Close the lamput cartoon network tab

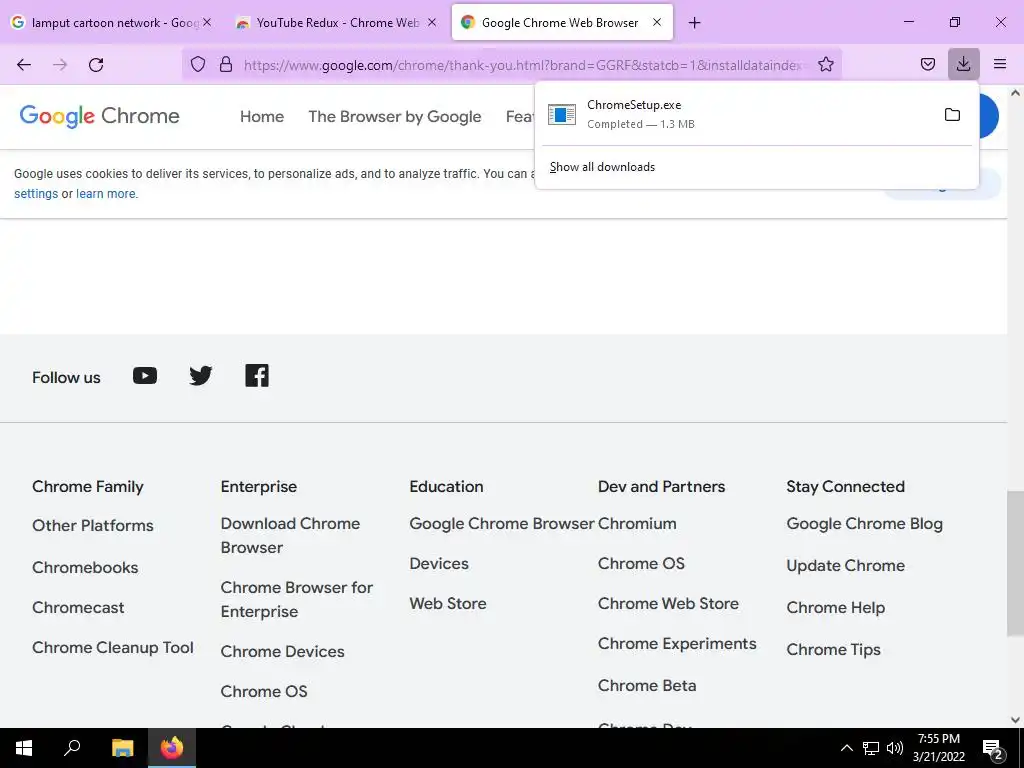207,22
